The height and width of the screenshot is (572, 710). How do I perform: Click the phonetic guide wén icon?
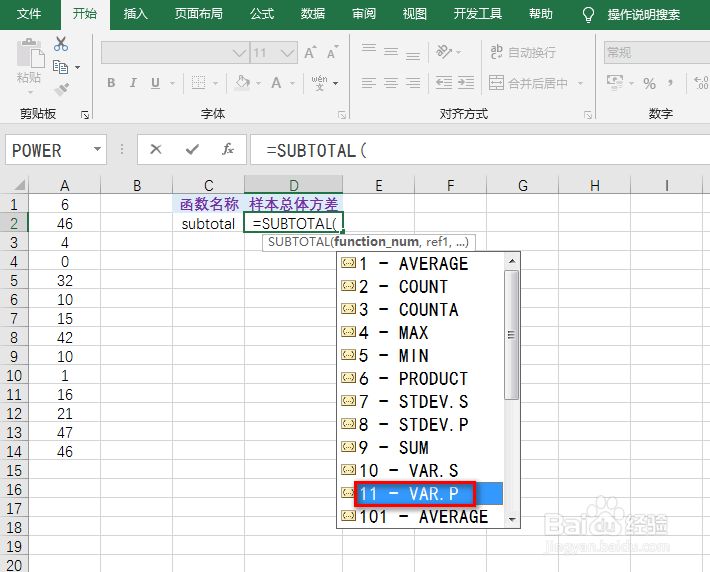click(320, 83)
